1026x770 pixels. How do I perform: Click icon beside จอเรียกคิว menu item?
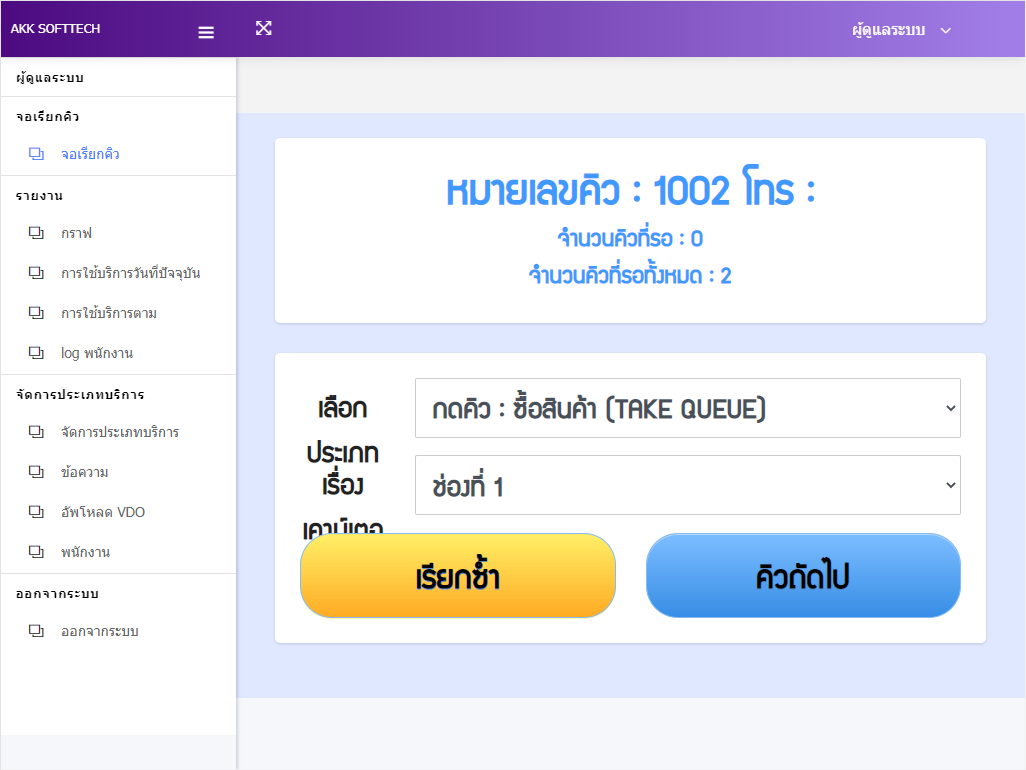point(37,154)
